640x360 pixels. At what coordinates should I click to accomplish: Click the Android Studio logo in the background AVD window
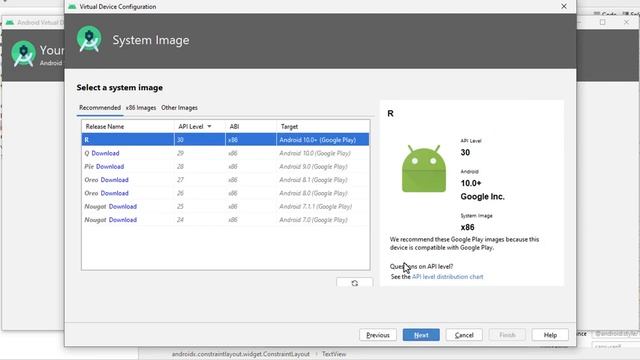point(23,53)
